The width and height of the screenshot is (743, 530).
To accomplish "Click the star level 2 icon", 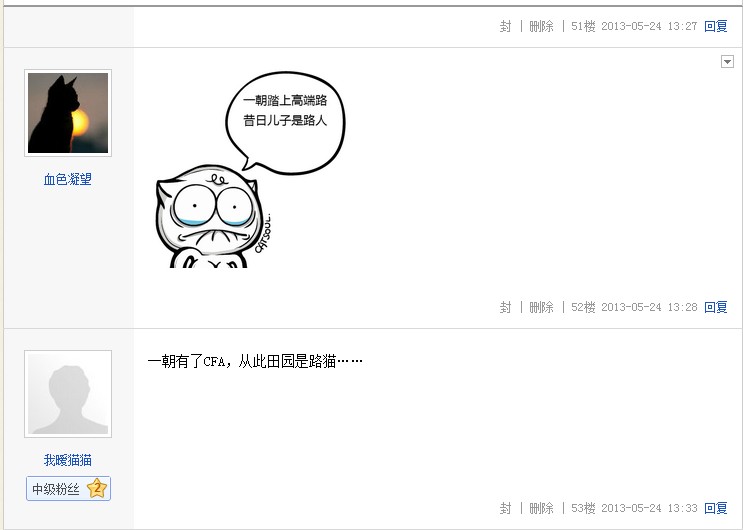I will [97, 488].
